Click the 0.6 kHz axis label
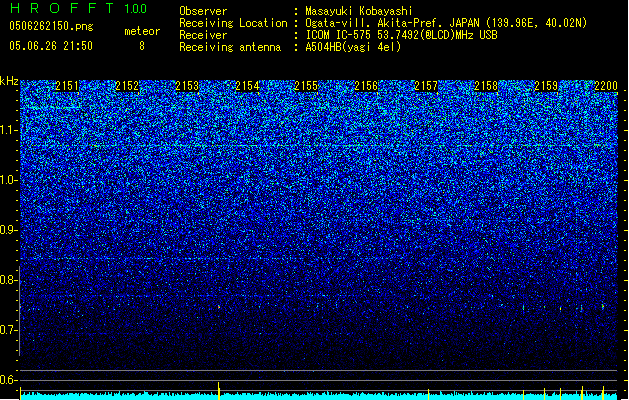 (x=8, y=380)
